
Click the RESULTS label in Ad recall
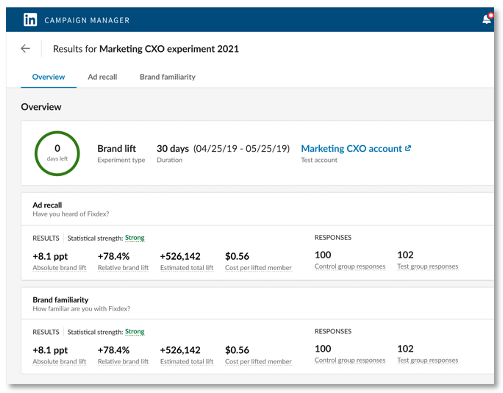tap(46, 238)
